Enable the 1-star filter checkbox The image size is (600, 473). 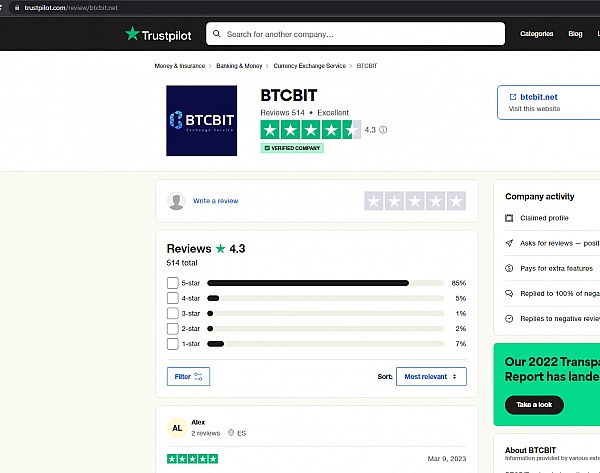point(173,344)
